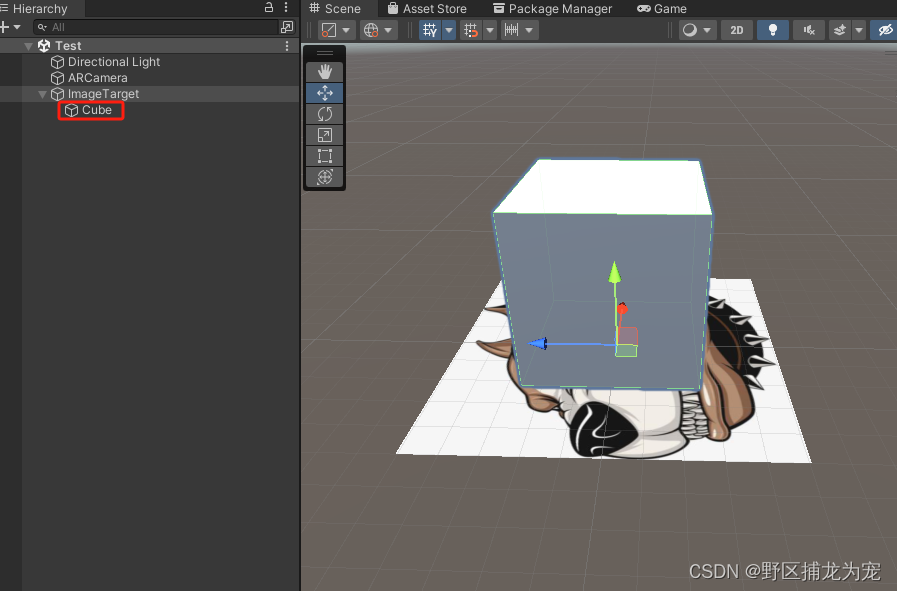Toggle 2D view mode
This screenshot has width=897, height=591.
click(737, 30)
